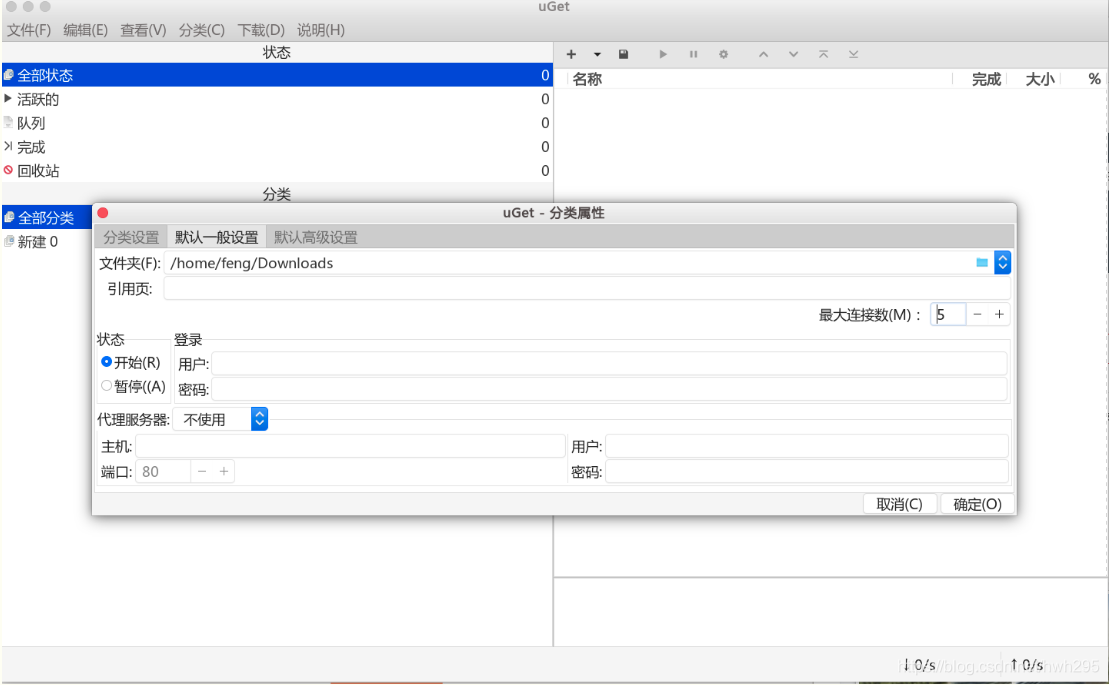The height and width of the screenshot is (685, 1109).
Task: Open the dropdown arrow beside add download
Action: tap(597, 54)
